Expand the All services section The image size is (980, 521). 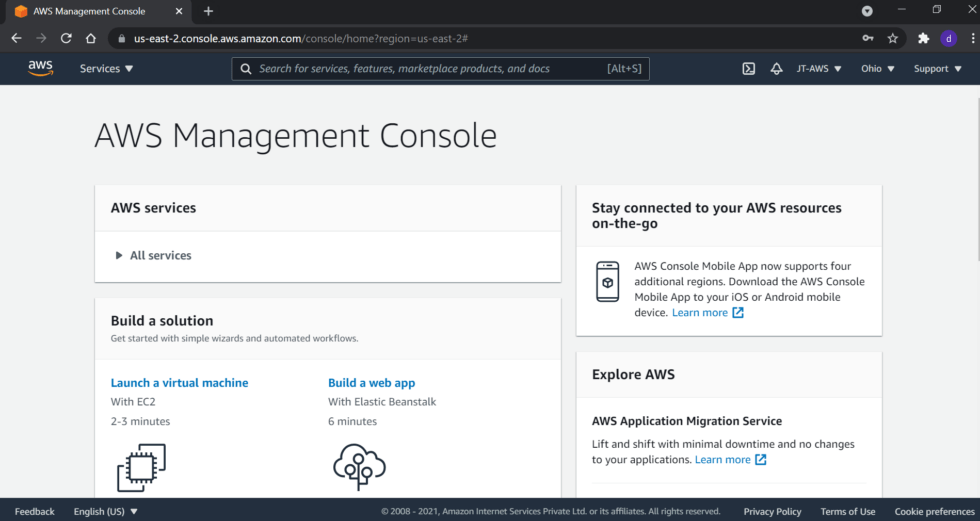point(154,255)
